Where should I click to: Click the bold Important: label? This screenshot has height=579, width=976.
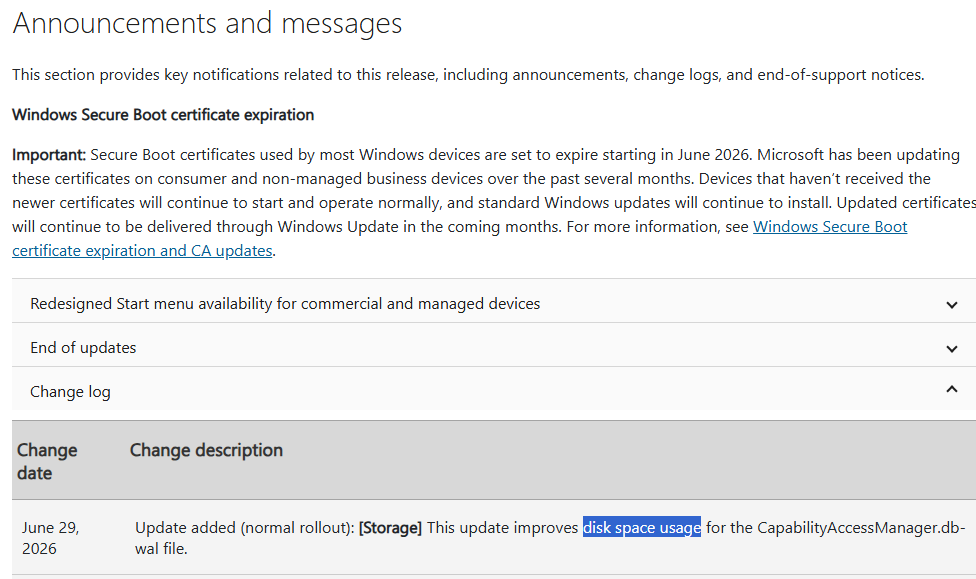(x=49, y=155)
